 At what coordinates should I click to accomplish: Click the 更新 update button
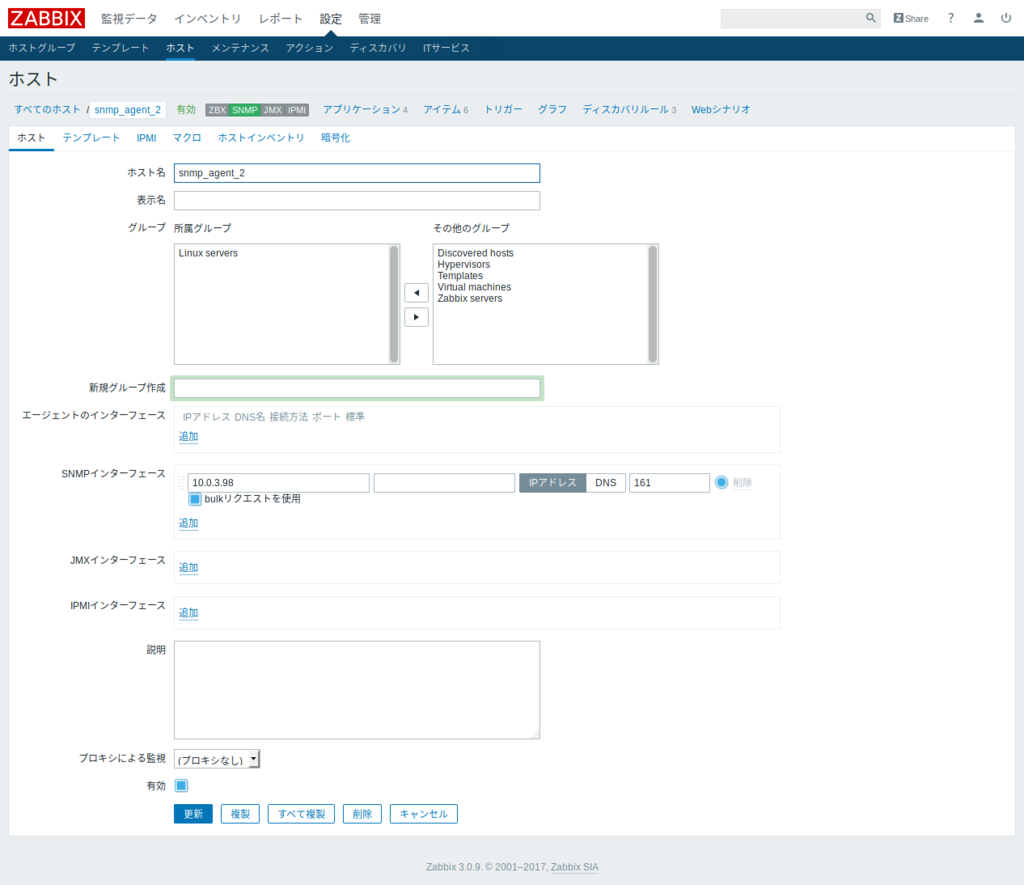pyautogui.click(x=193, y=814)
